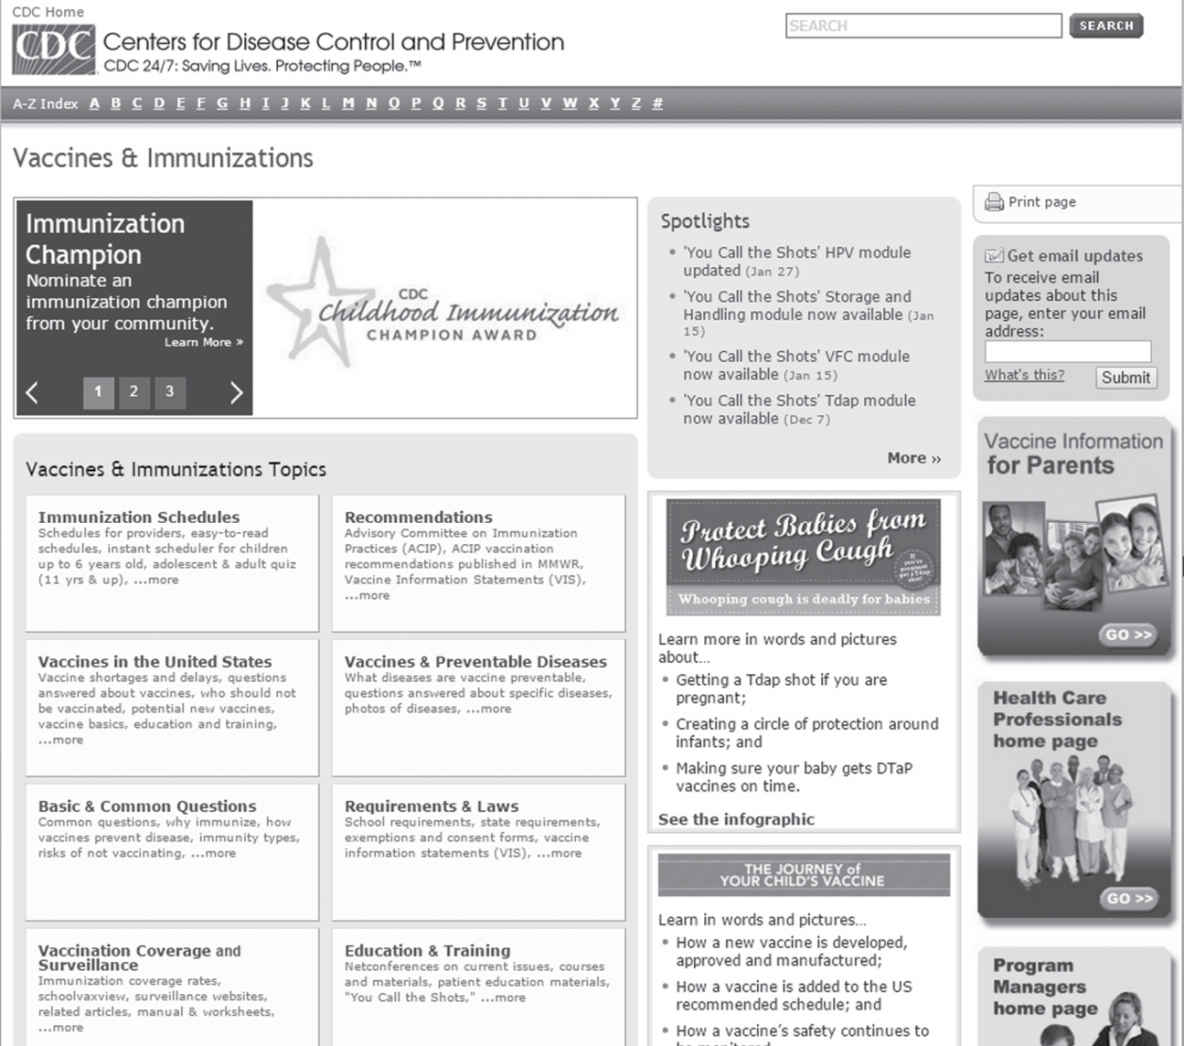
Task: Click More link under Spotlights
Action: 914,458
